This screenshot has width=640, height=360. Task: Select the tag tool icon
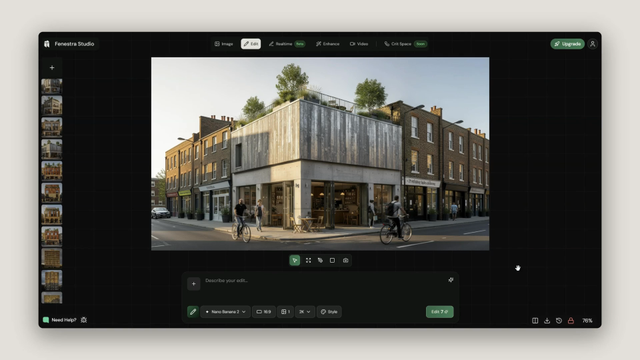[x=320, y=260]
